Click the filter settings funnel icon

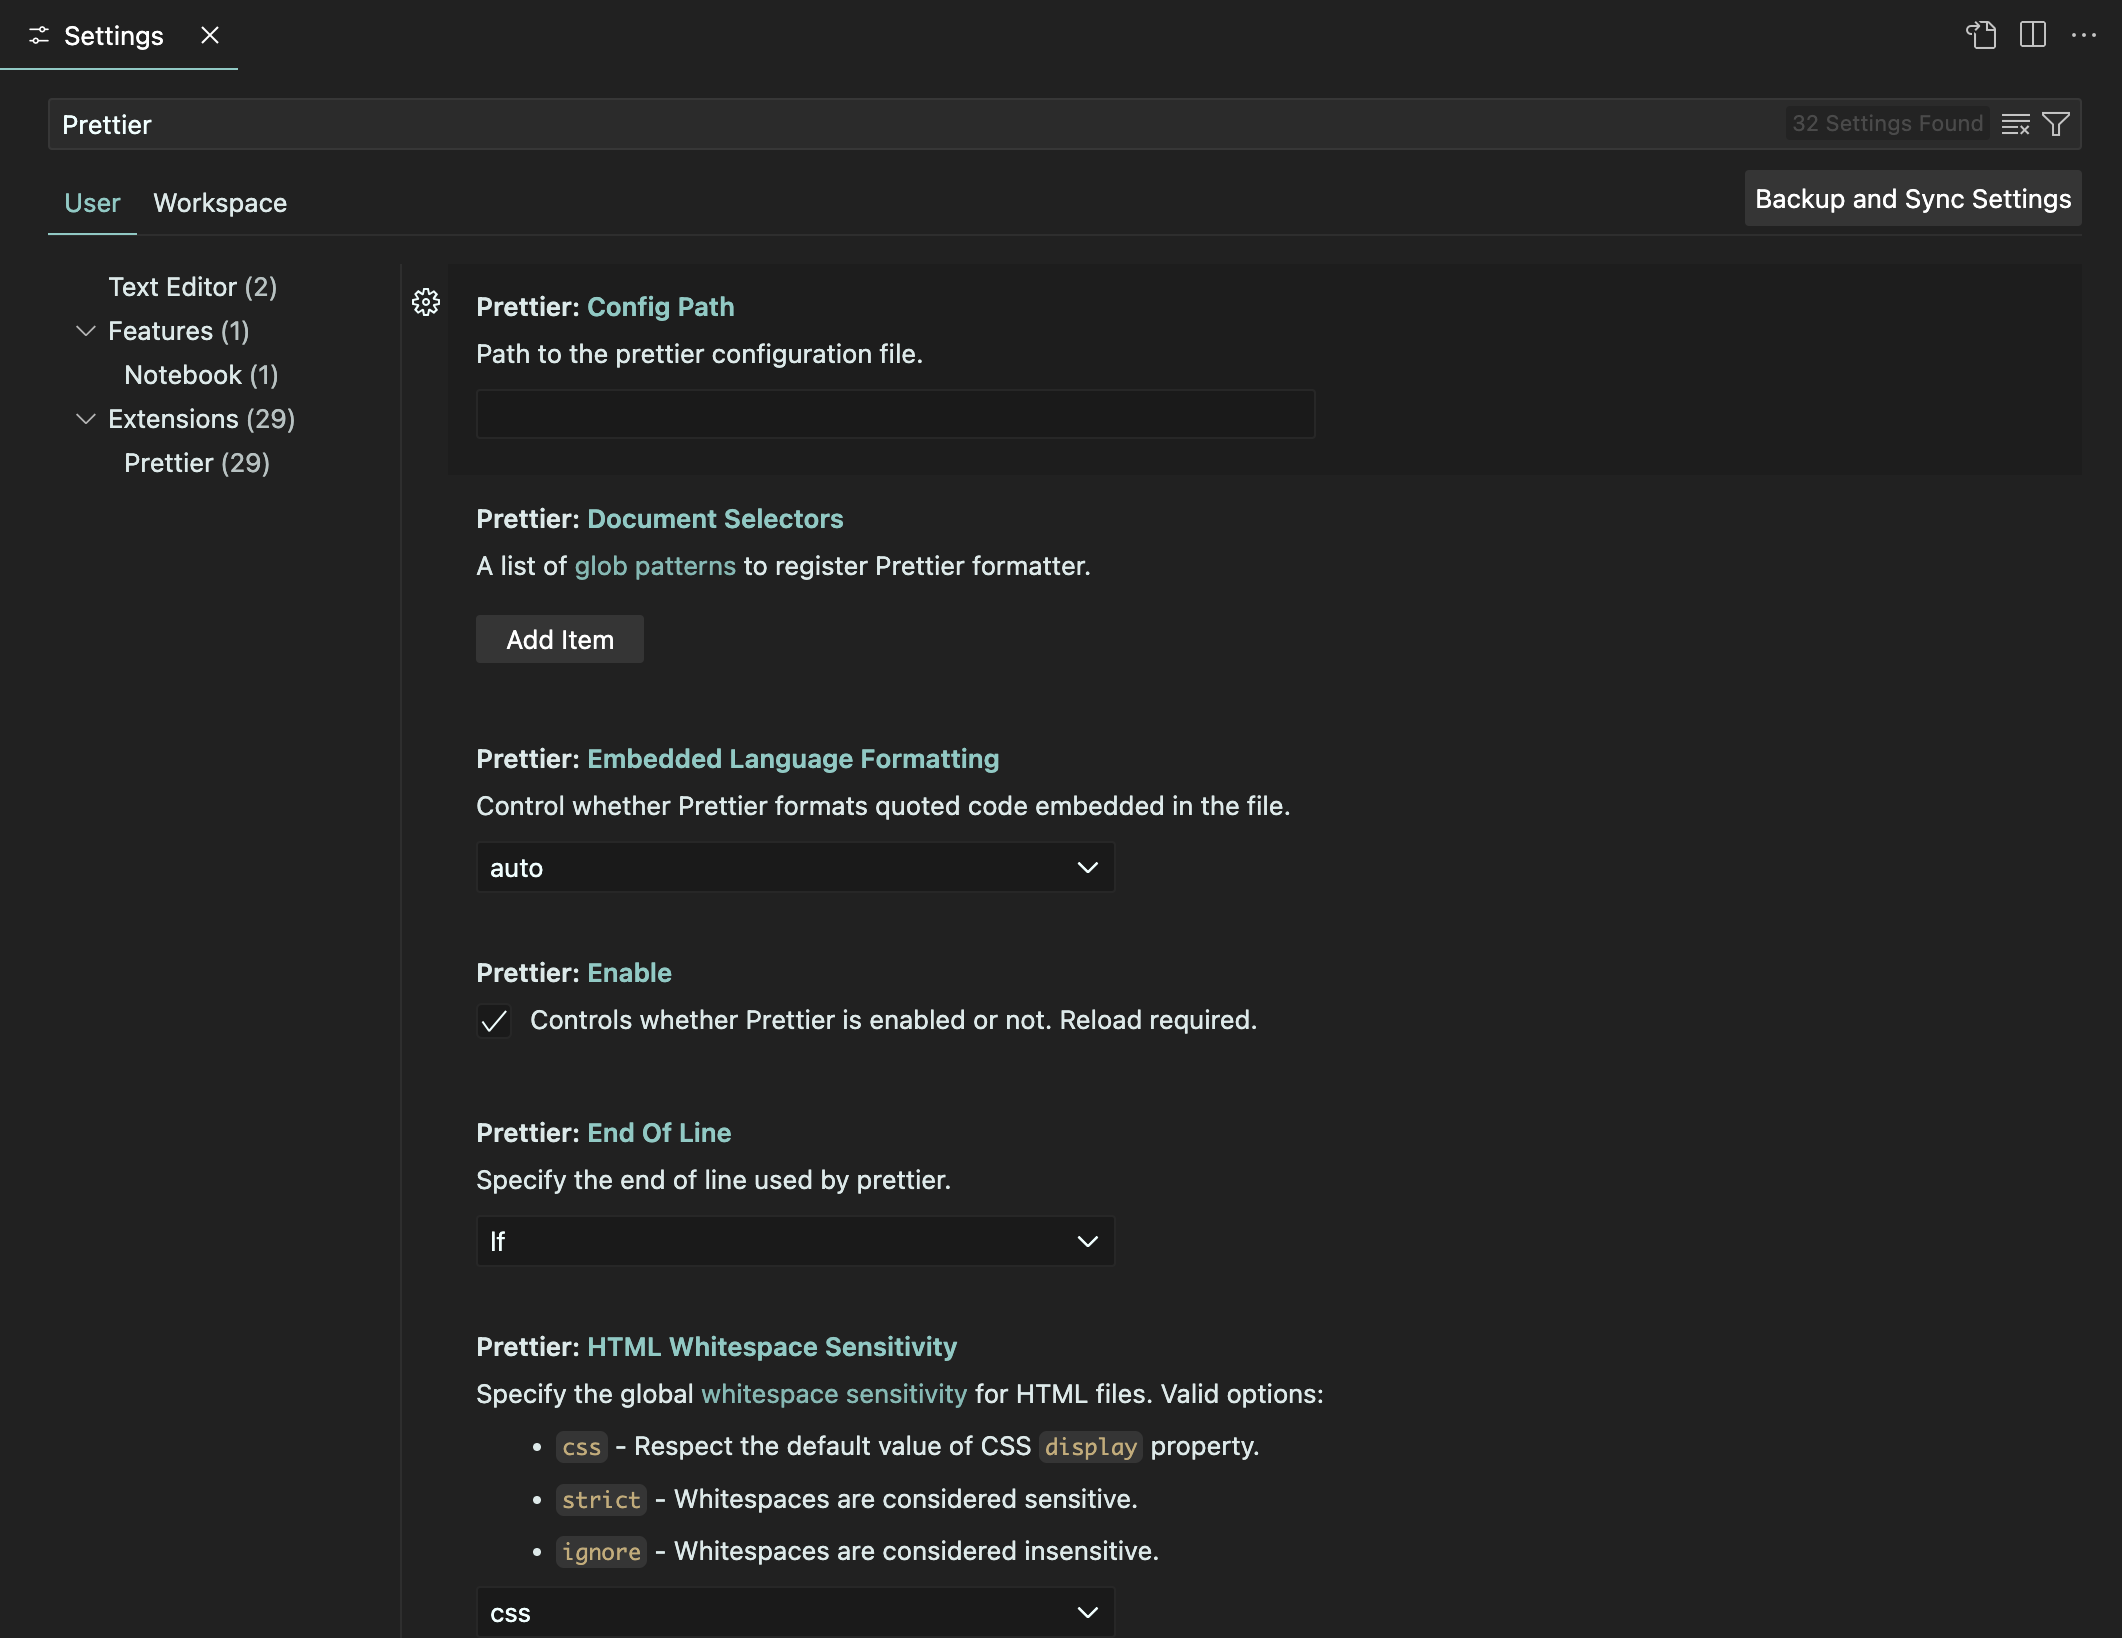point(2056,124)
